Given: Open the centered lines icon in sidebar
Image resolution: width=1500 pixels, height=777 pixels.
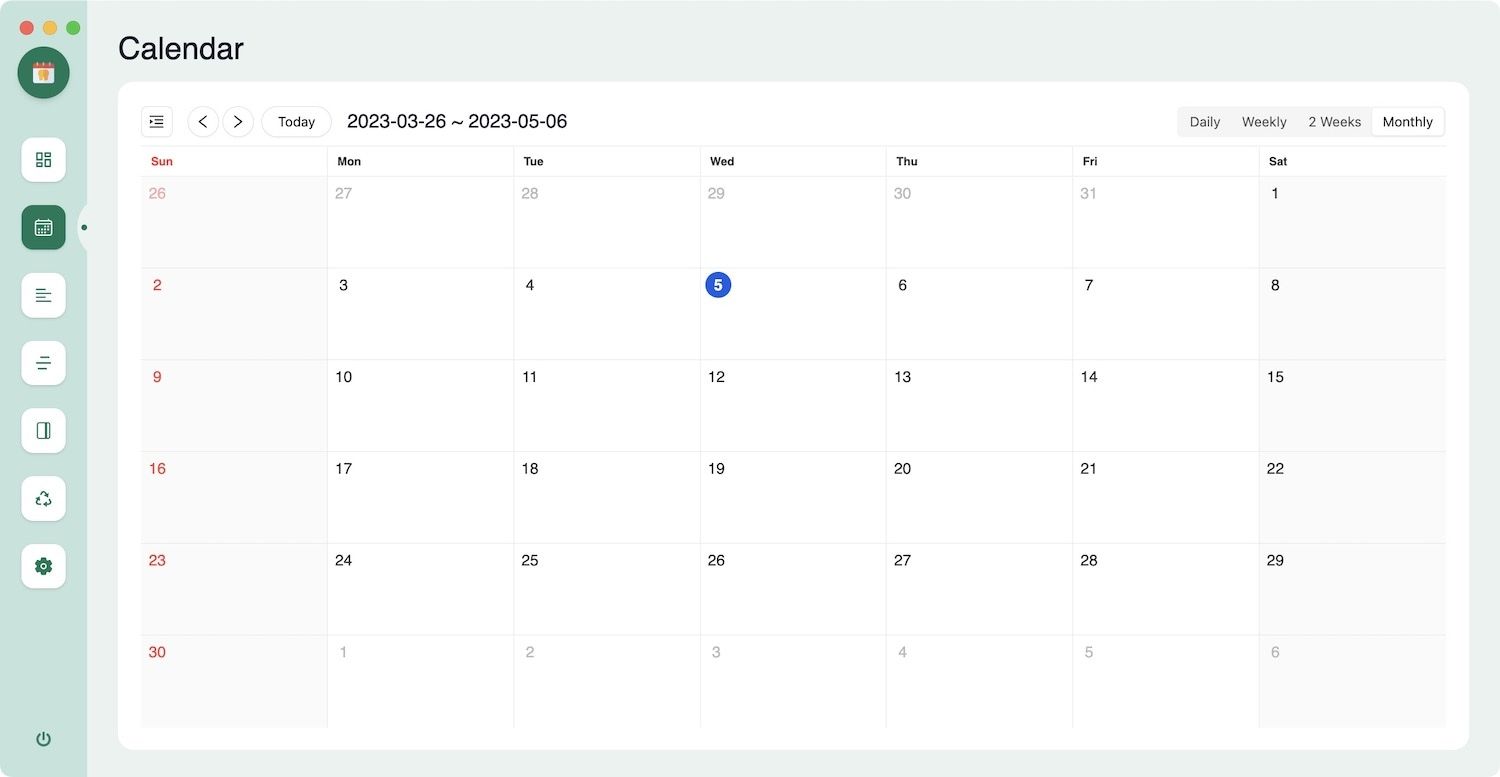Looking at the screenshot, I should tap(43, 363).
